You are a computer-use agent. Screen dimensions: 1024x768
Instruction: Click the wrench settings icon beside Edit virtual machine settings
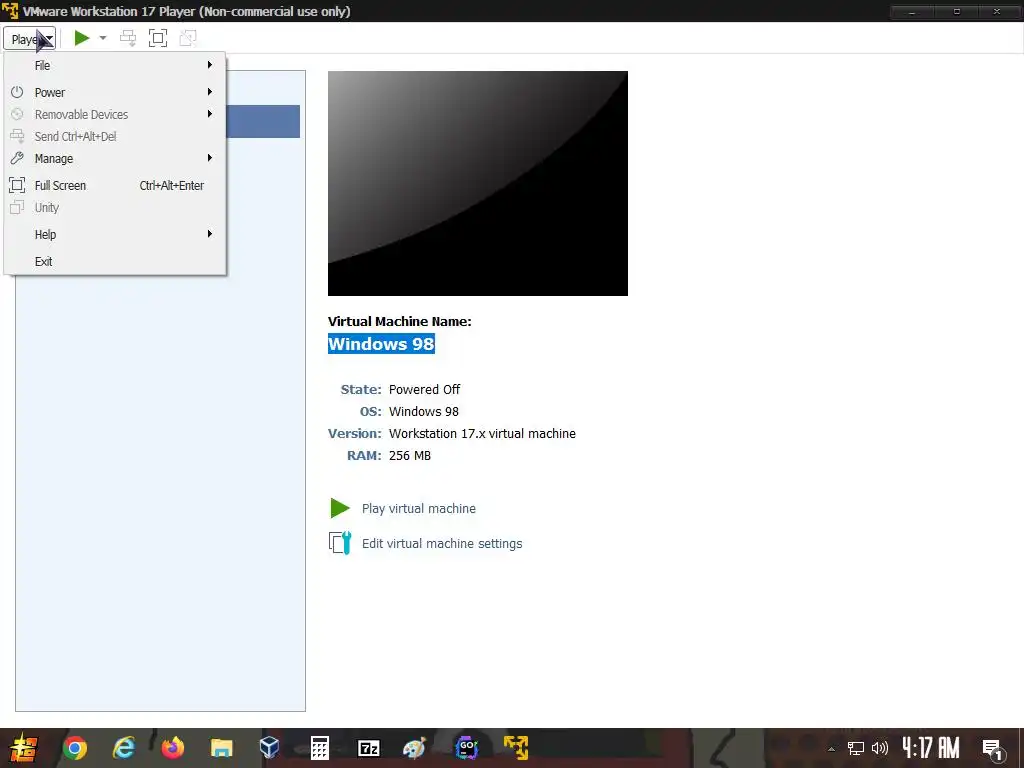[x=340, y=543]
